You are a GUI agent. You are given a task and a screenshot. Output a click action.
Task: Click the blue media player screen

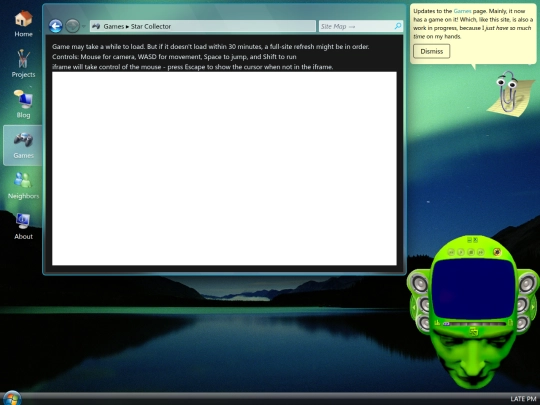474,288
